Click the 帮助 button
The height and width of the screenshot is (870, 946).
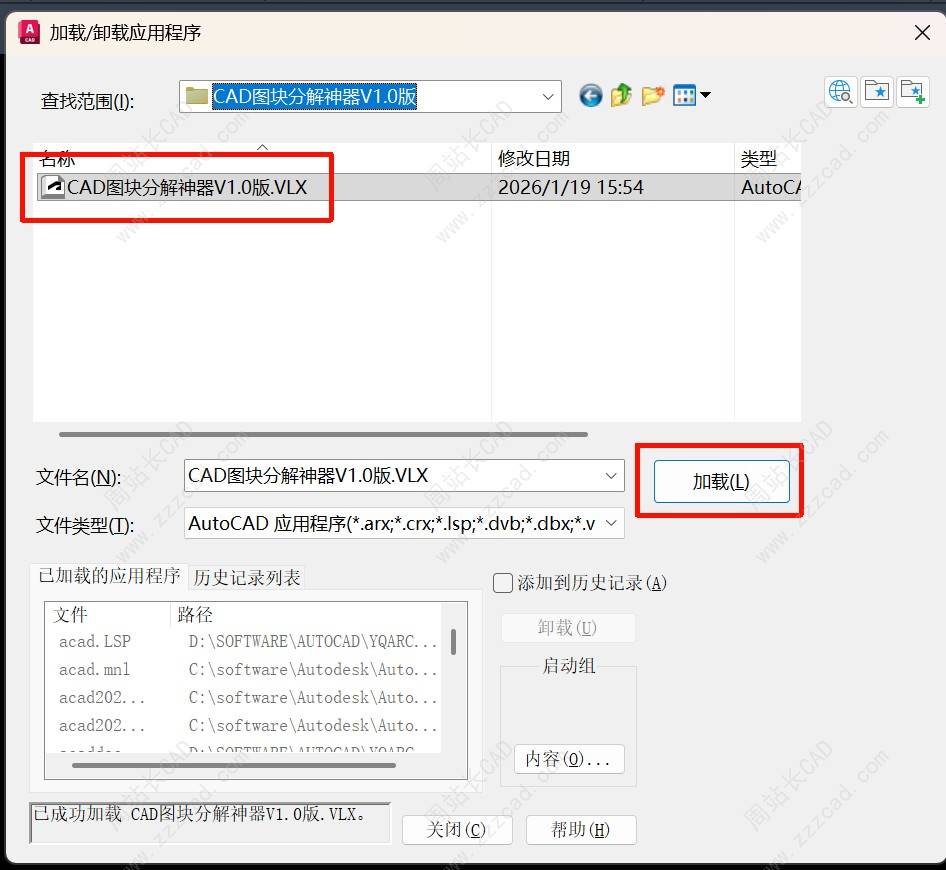[581, 829]
